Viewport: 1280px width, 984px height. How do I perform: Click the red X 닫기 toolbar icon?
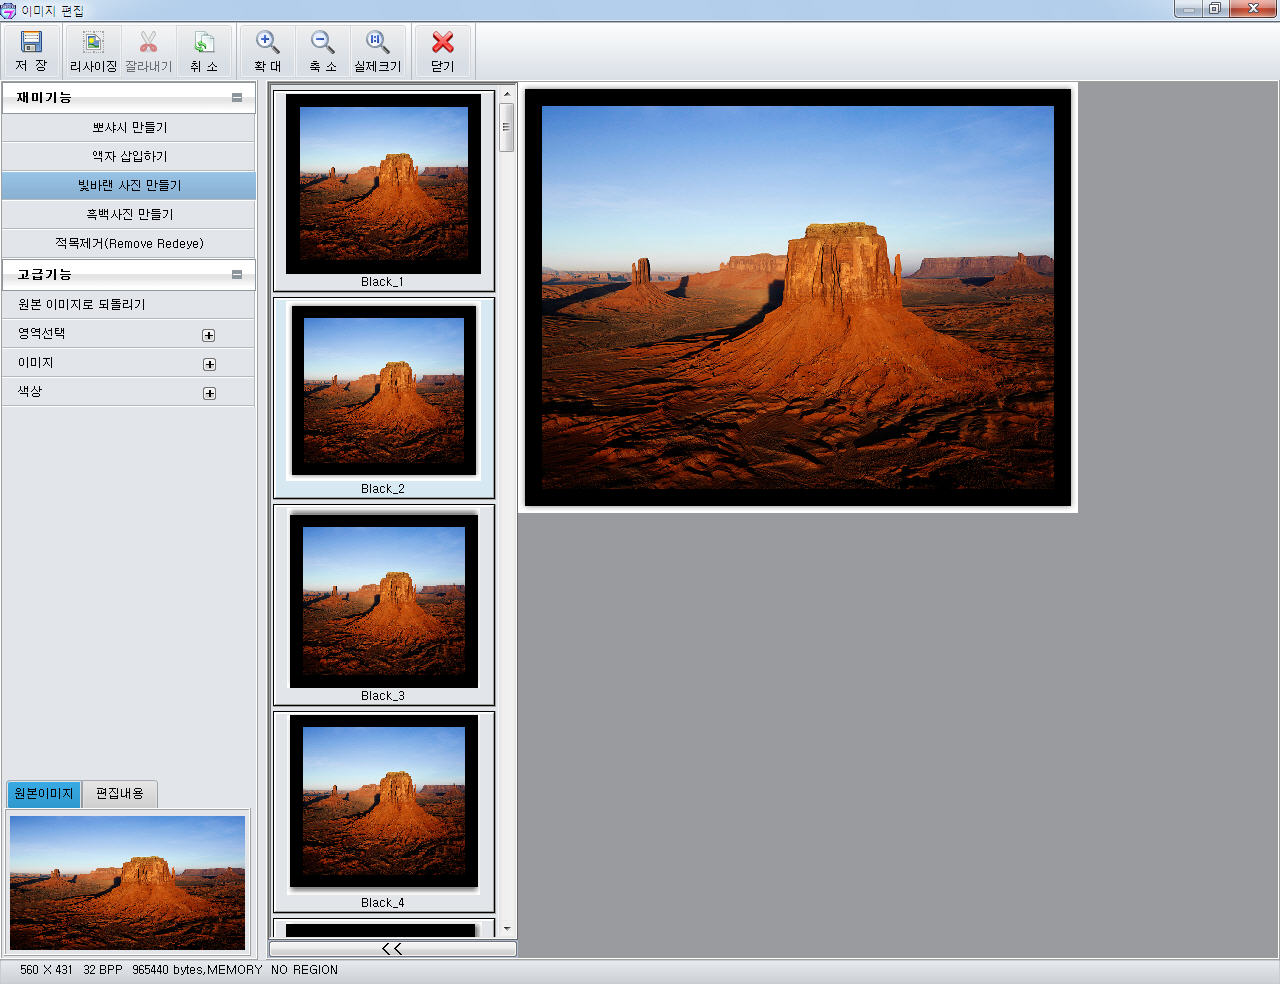(443, 51)
